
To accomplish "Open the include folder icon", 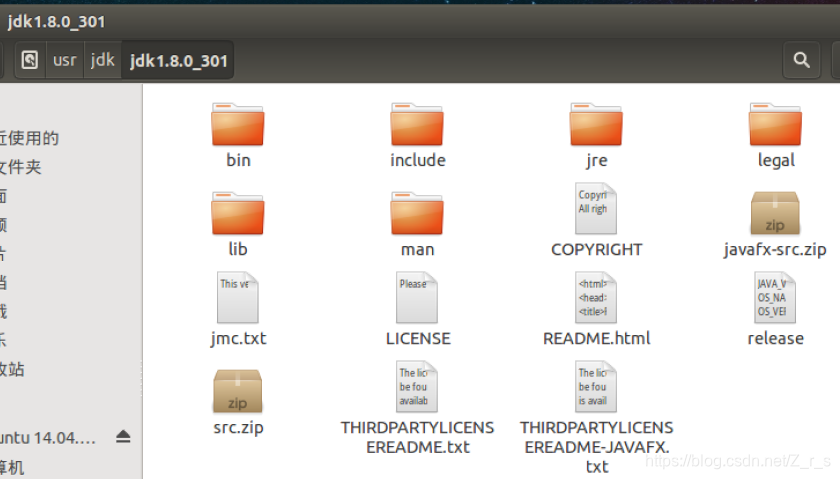I will click(x=417, y=124).
